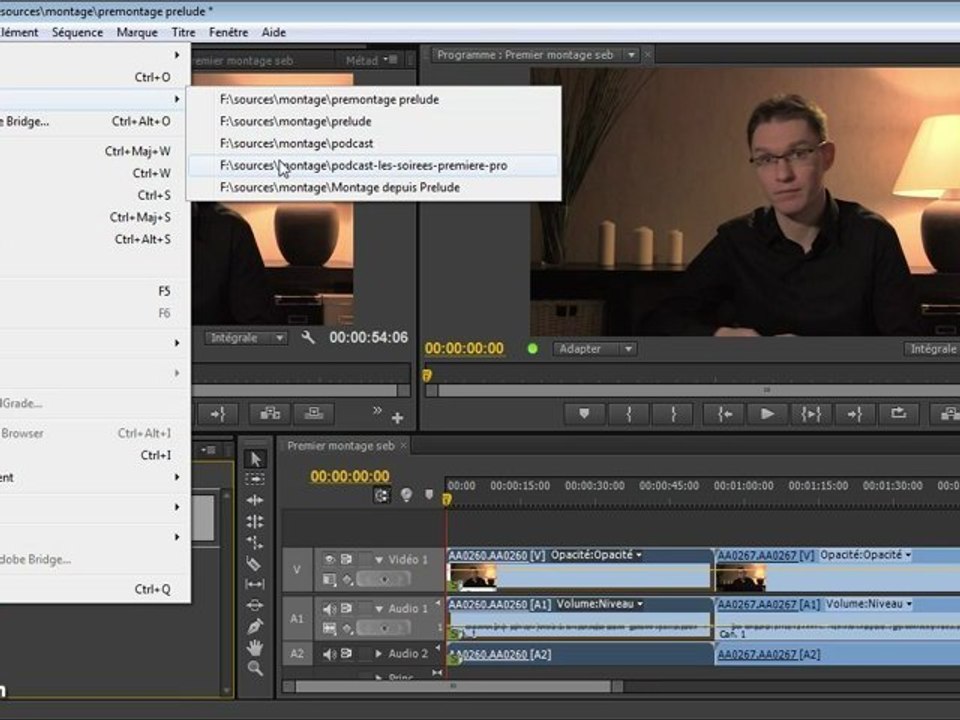
Task: Click the Program monitor timecode 00:00:00:00
Action: (x=464, y=348)
